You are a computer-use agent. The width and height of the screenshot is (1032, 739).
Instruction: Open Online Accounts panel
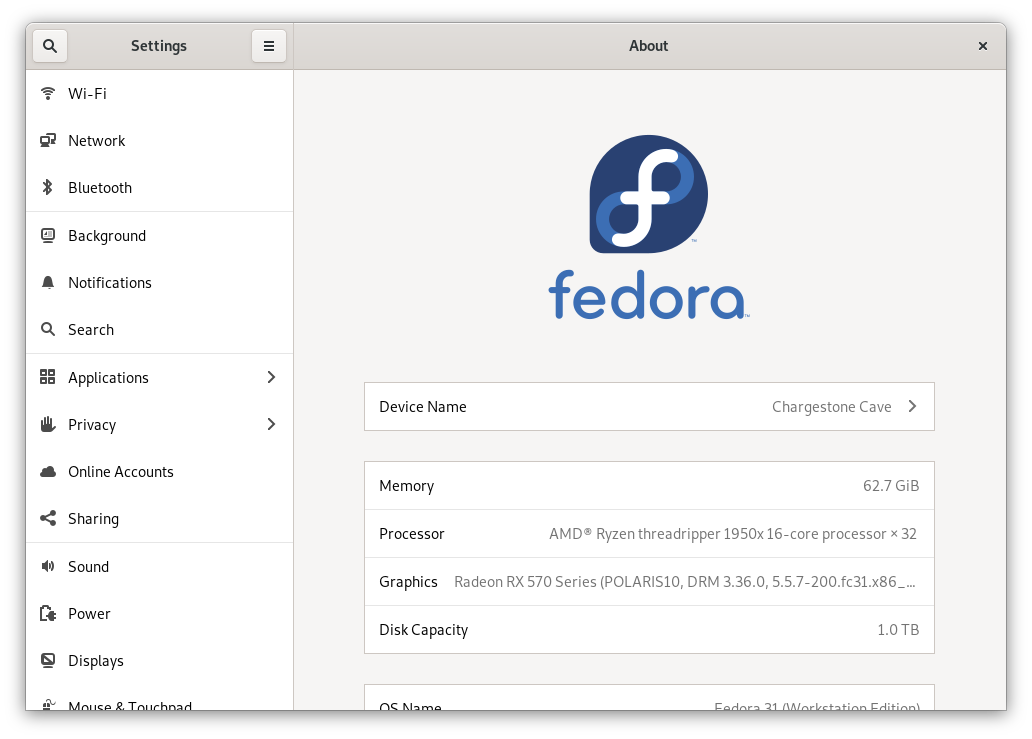[x=159, y=472]
